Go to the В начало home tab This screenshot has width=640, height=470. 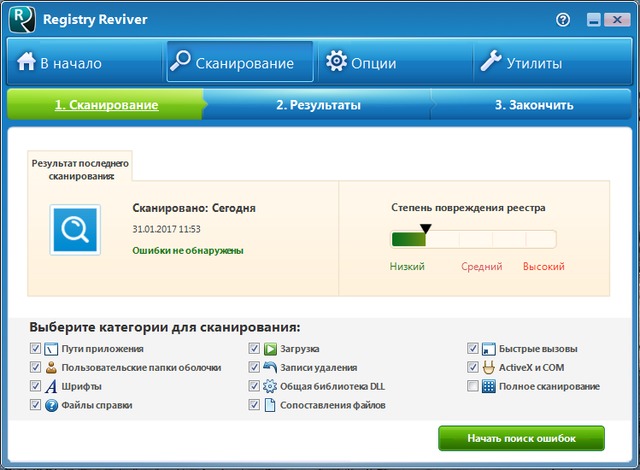click(60, 64)
